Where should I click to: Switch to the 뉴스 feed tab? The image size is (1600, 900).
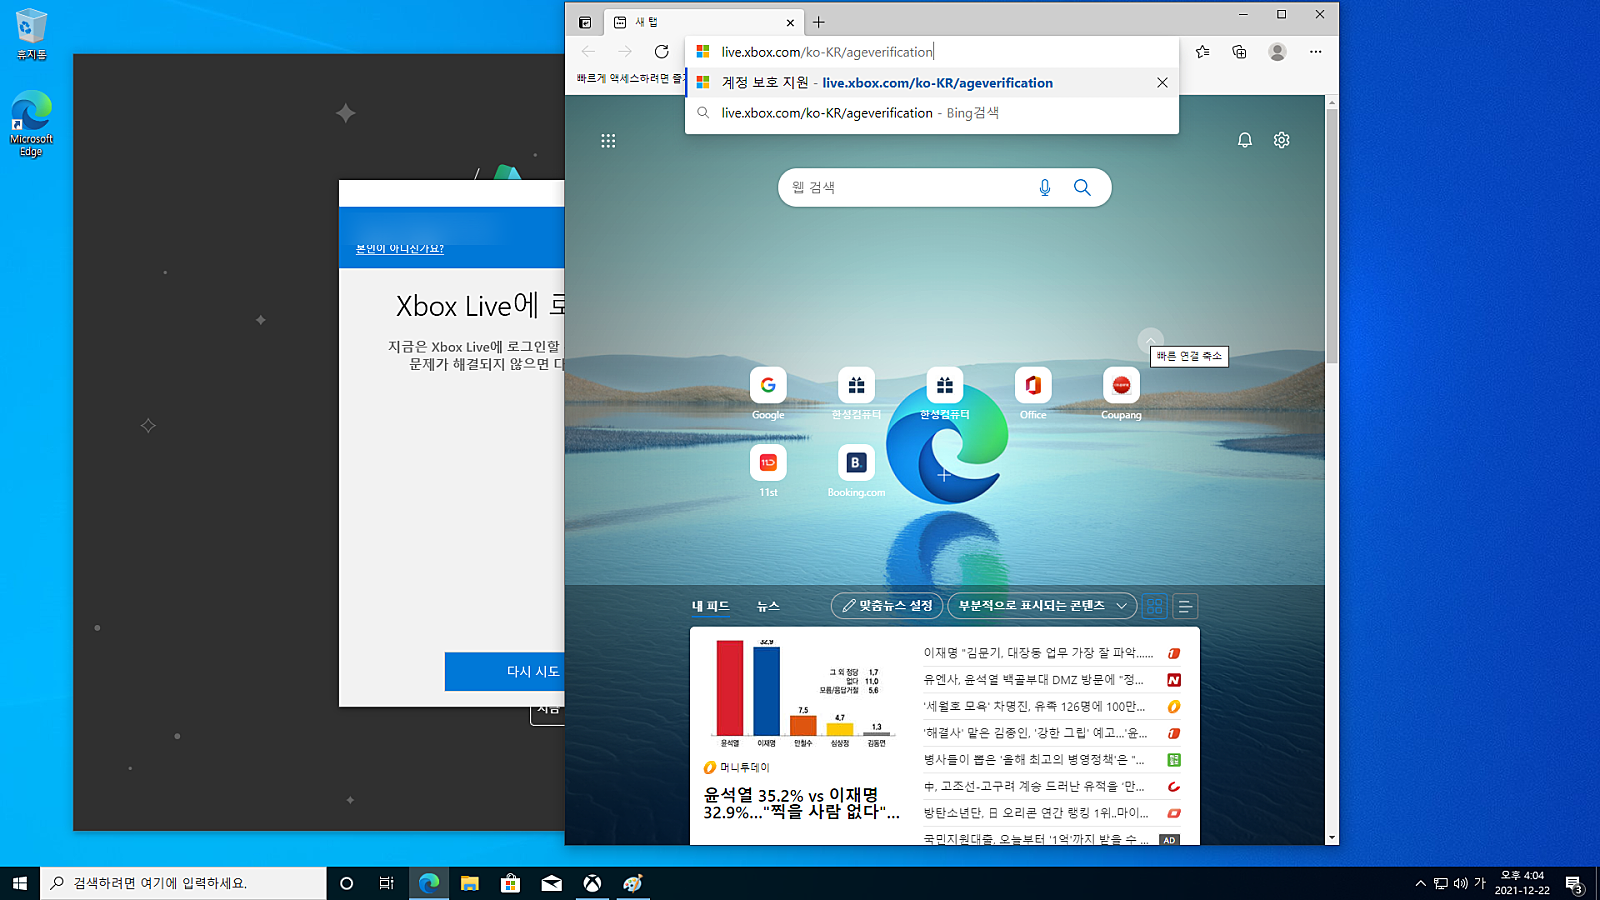click(768, 606)
